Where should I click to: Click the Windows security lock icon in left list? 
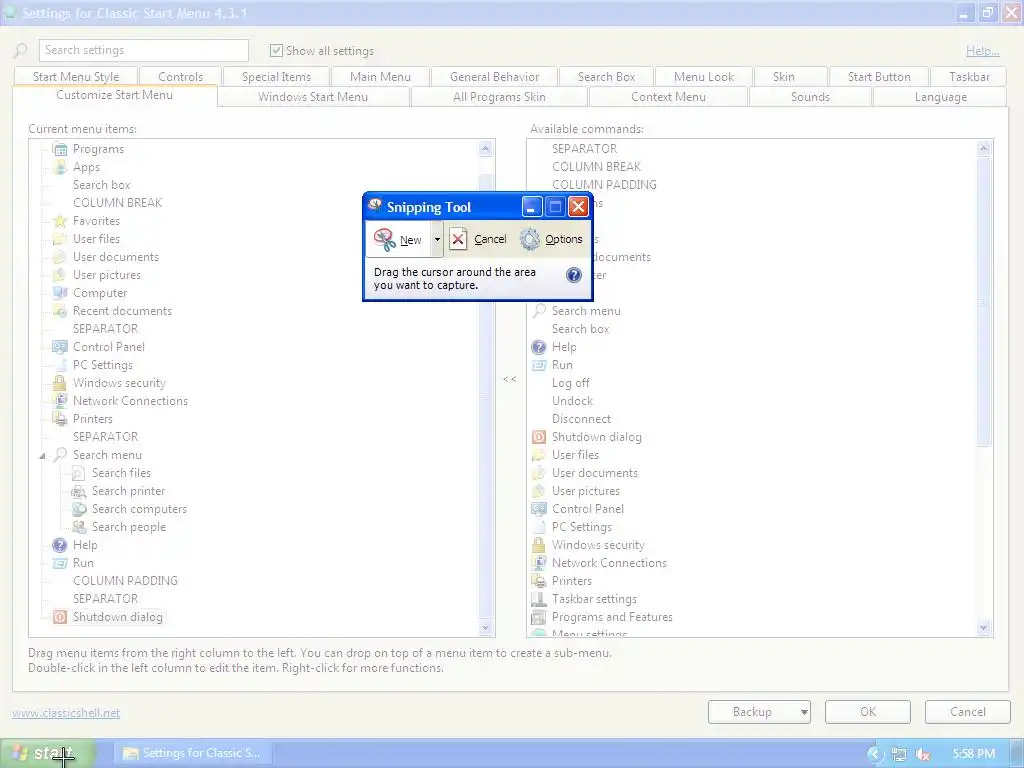[x=60, y=383]
